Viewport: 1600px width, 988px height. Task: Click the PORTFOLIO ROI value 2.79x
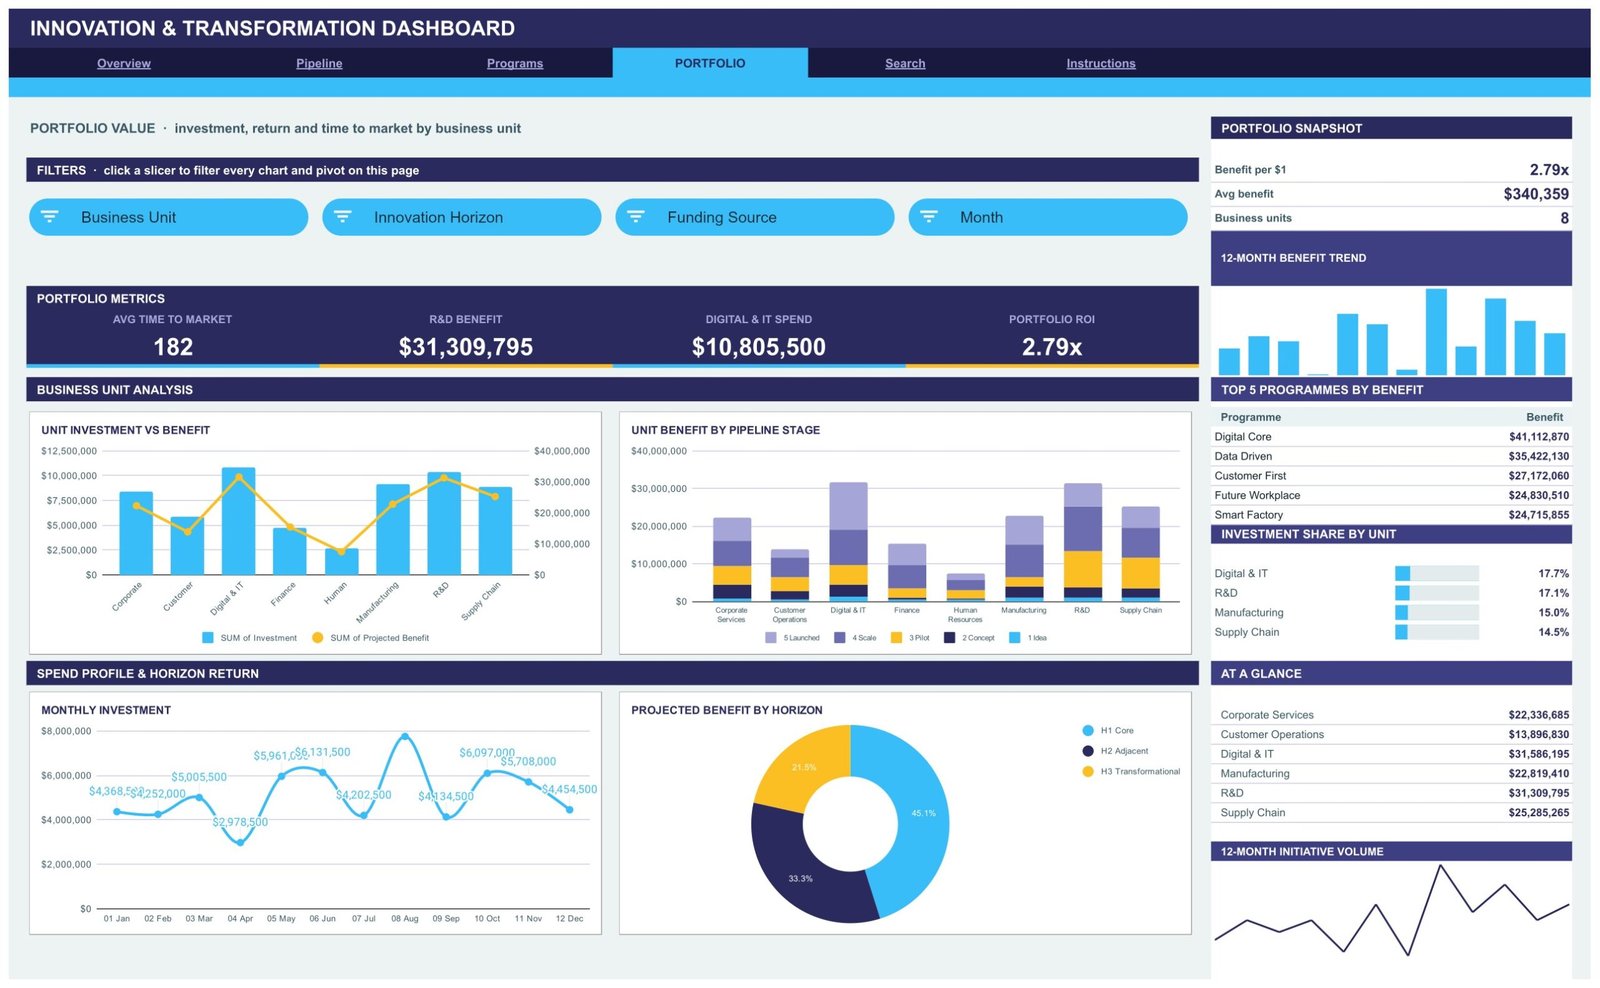point(1052,347)
